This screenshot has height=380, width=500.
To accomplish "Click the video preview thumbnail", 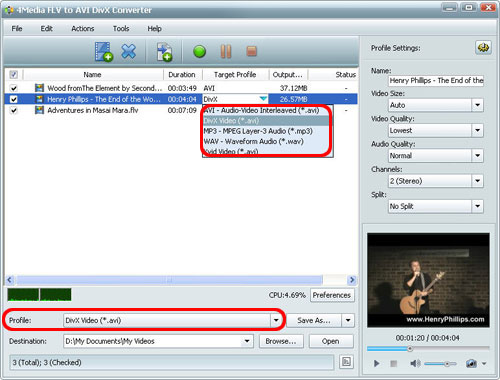I will click(428, 280).
